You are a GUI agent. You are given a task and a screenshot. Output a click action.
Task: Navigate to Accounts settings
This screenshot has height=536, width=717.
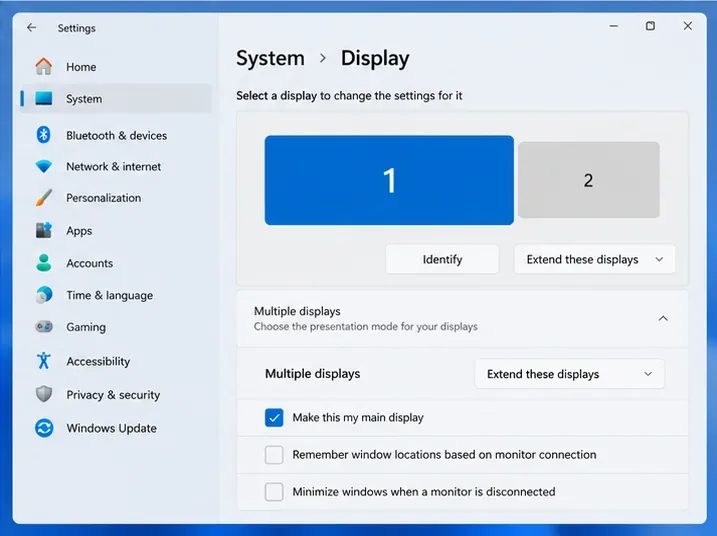(117, 263)
